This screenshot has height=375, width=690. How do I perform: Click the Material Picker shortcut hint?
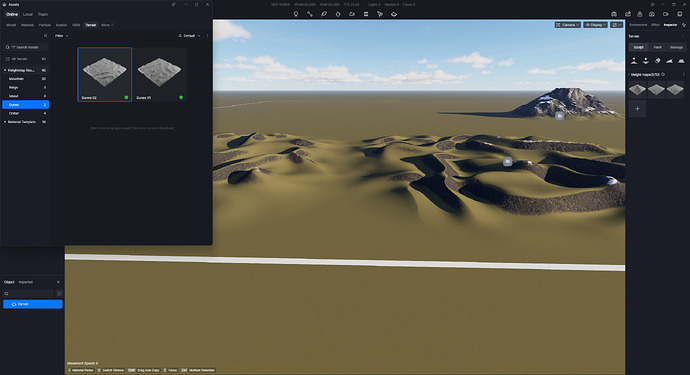(81, 370)
